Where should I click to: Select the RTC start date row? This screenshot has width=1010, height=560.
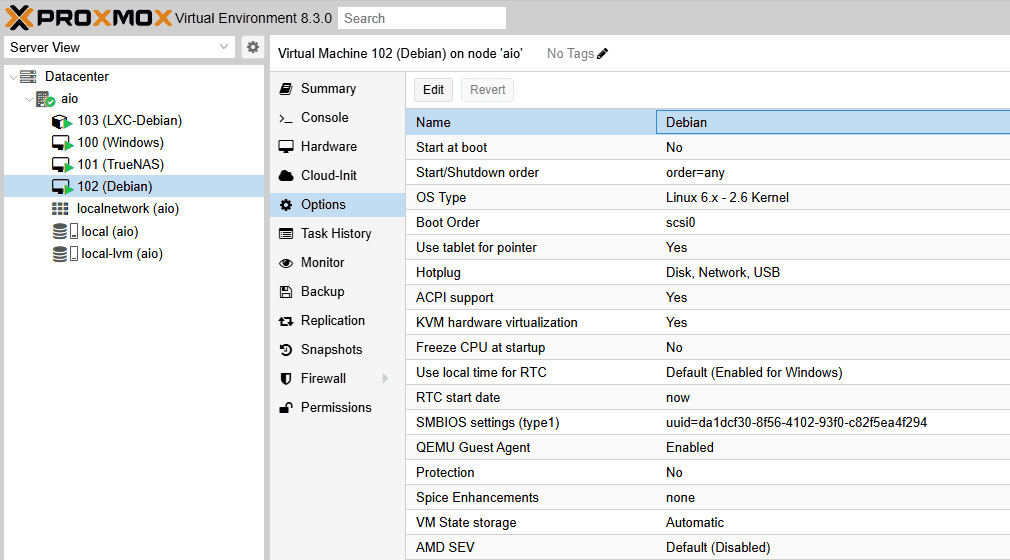(x=708, y=398)
